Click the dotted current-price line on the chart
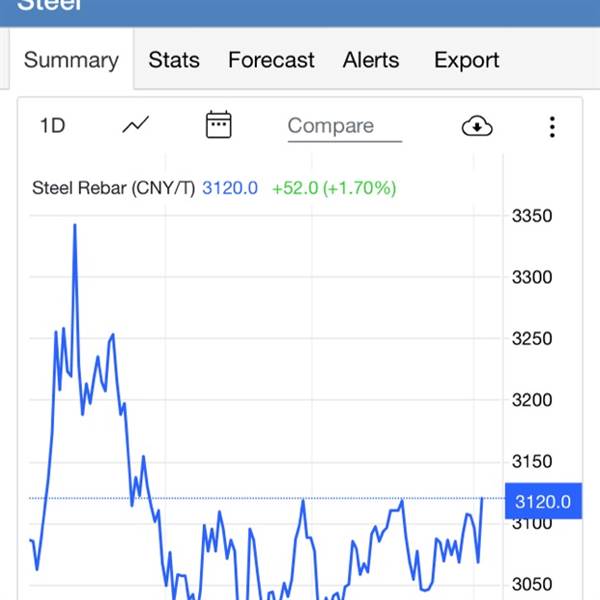Screen dimensions: 600x600 [x=250, y=498]
